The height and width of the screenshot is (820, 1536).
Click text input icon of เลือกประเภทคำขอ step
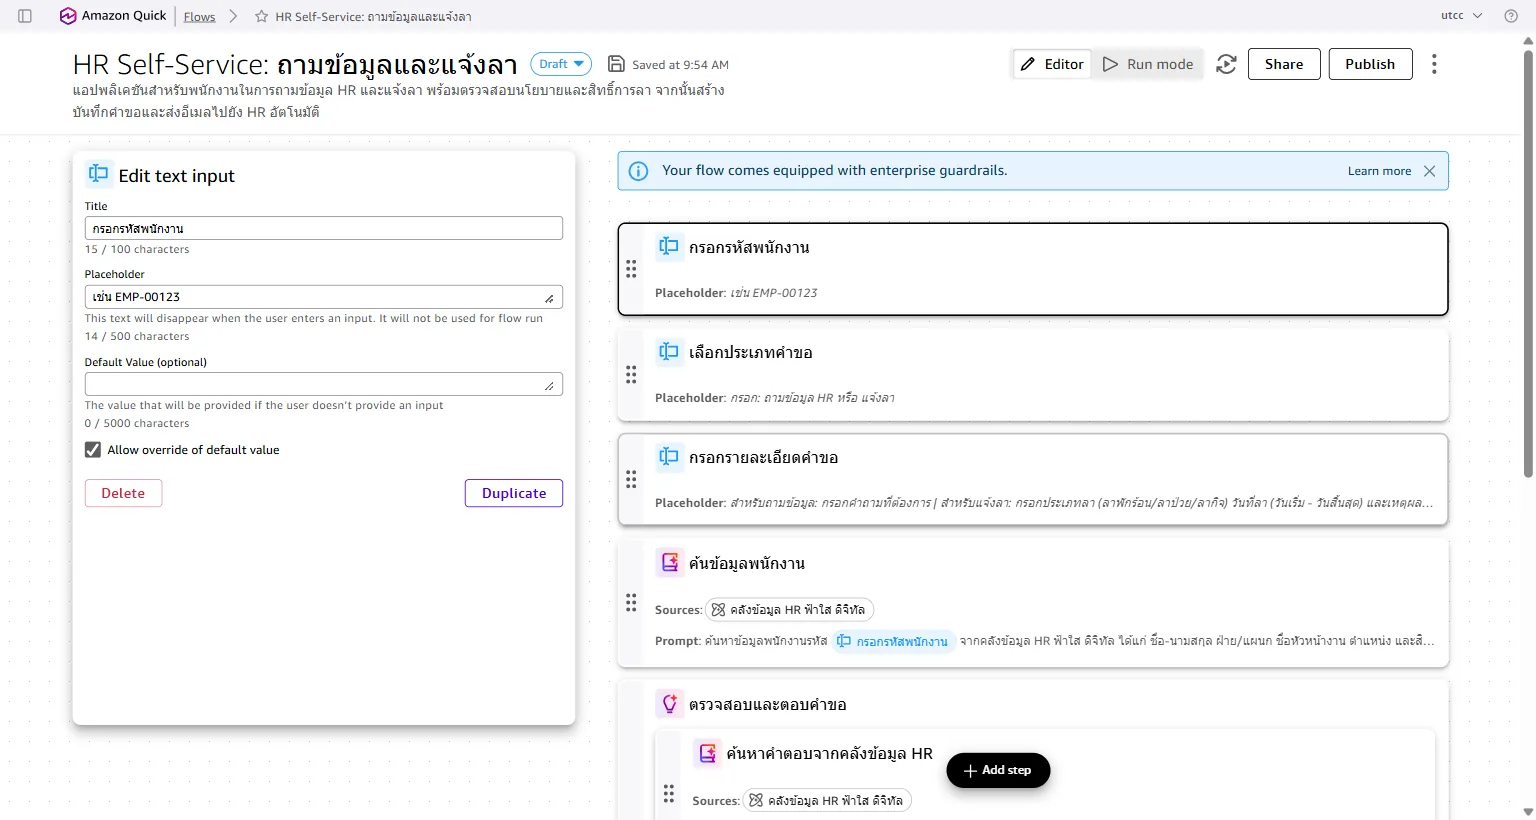(669, 351)
